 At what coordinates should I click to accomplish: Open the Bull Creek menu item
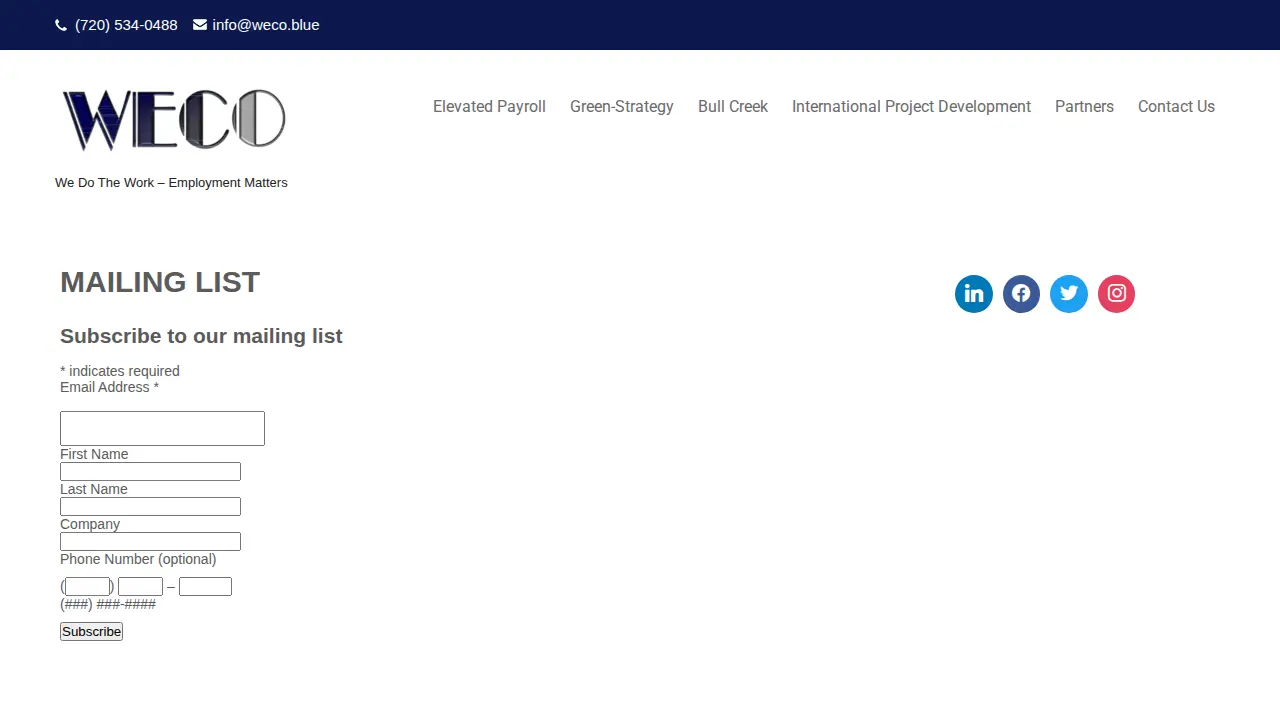pos(733,106)
